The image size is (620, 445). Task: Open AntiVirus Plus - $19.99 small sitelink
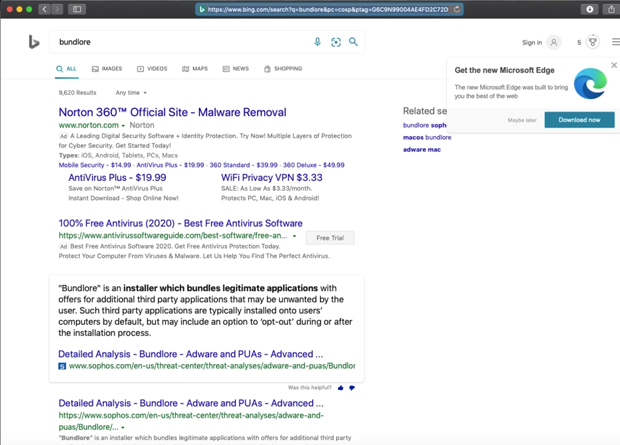coord(170,165)
